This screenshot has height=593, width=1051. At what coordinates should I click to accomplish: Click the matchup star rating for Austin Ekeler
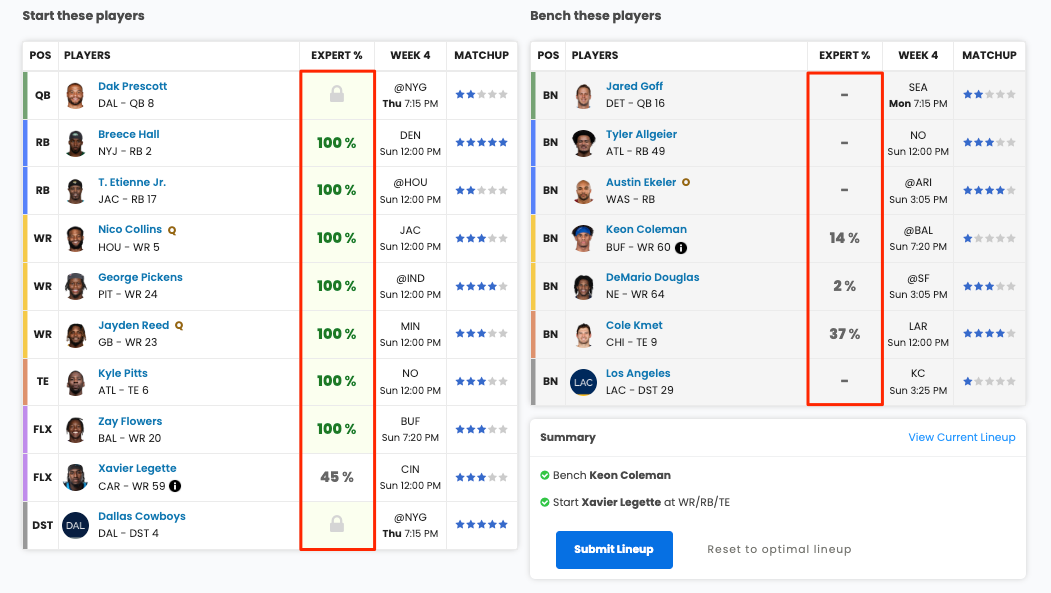(989, 190)
